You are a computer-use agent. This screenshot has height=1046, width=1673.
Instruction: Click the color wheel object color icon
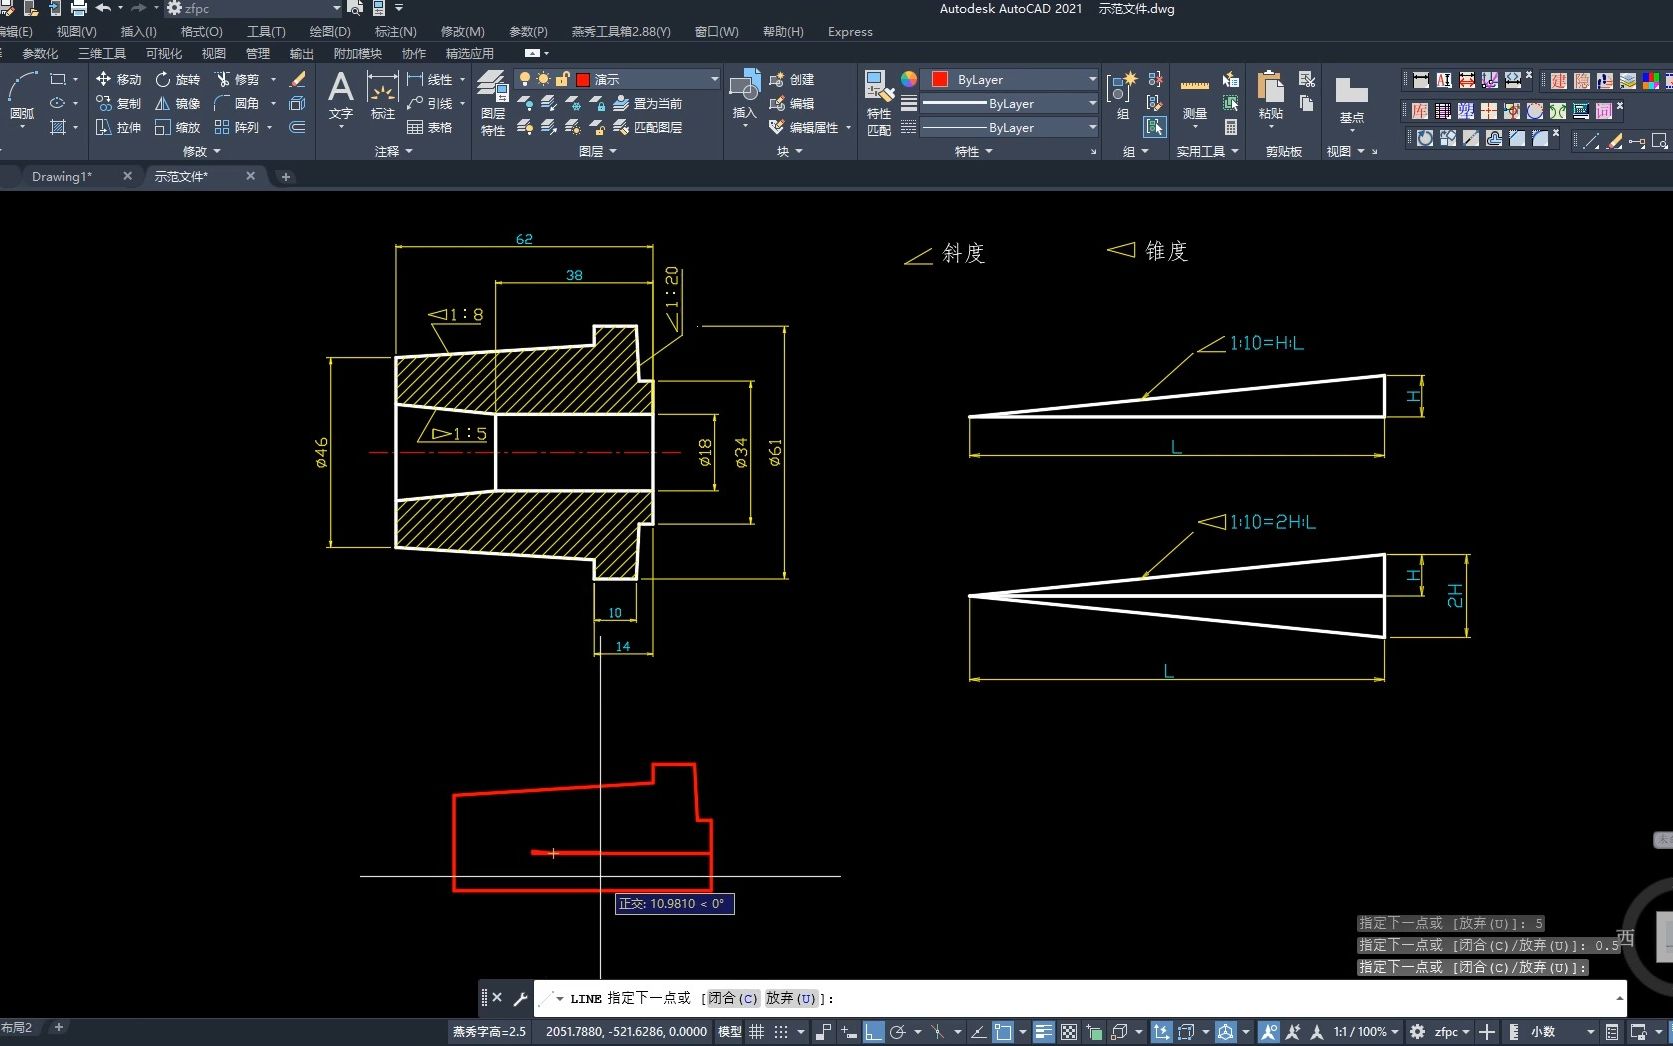point(908,79)
